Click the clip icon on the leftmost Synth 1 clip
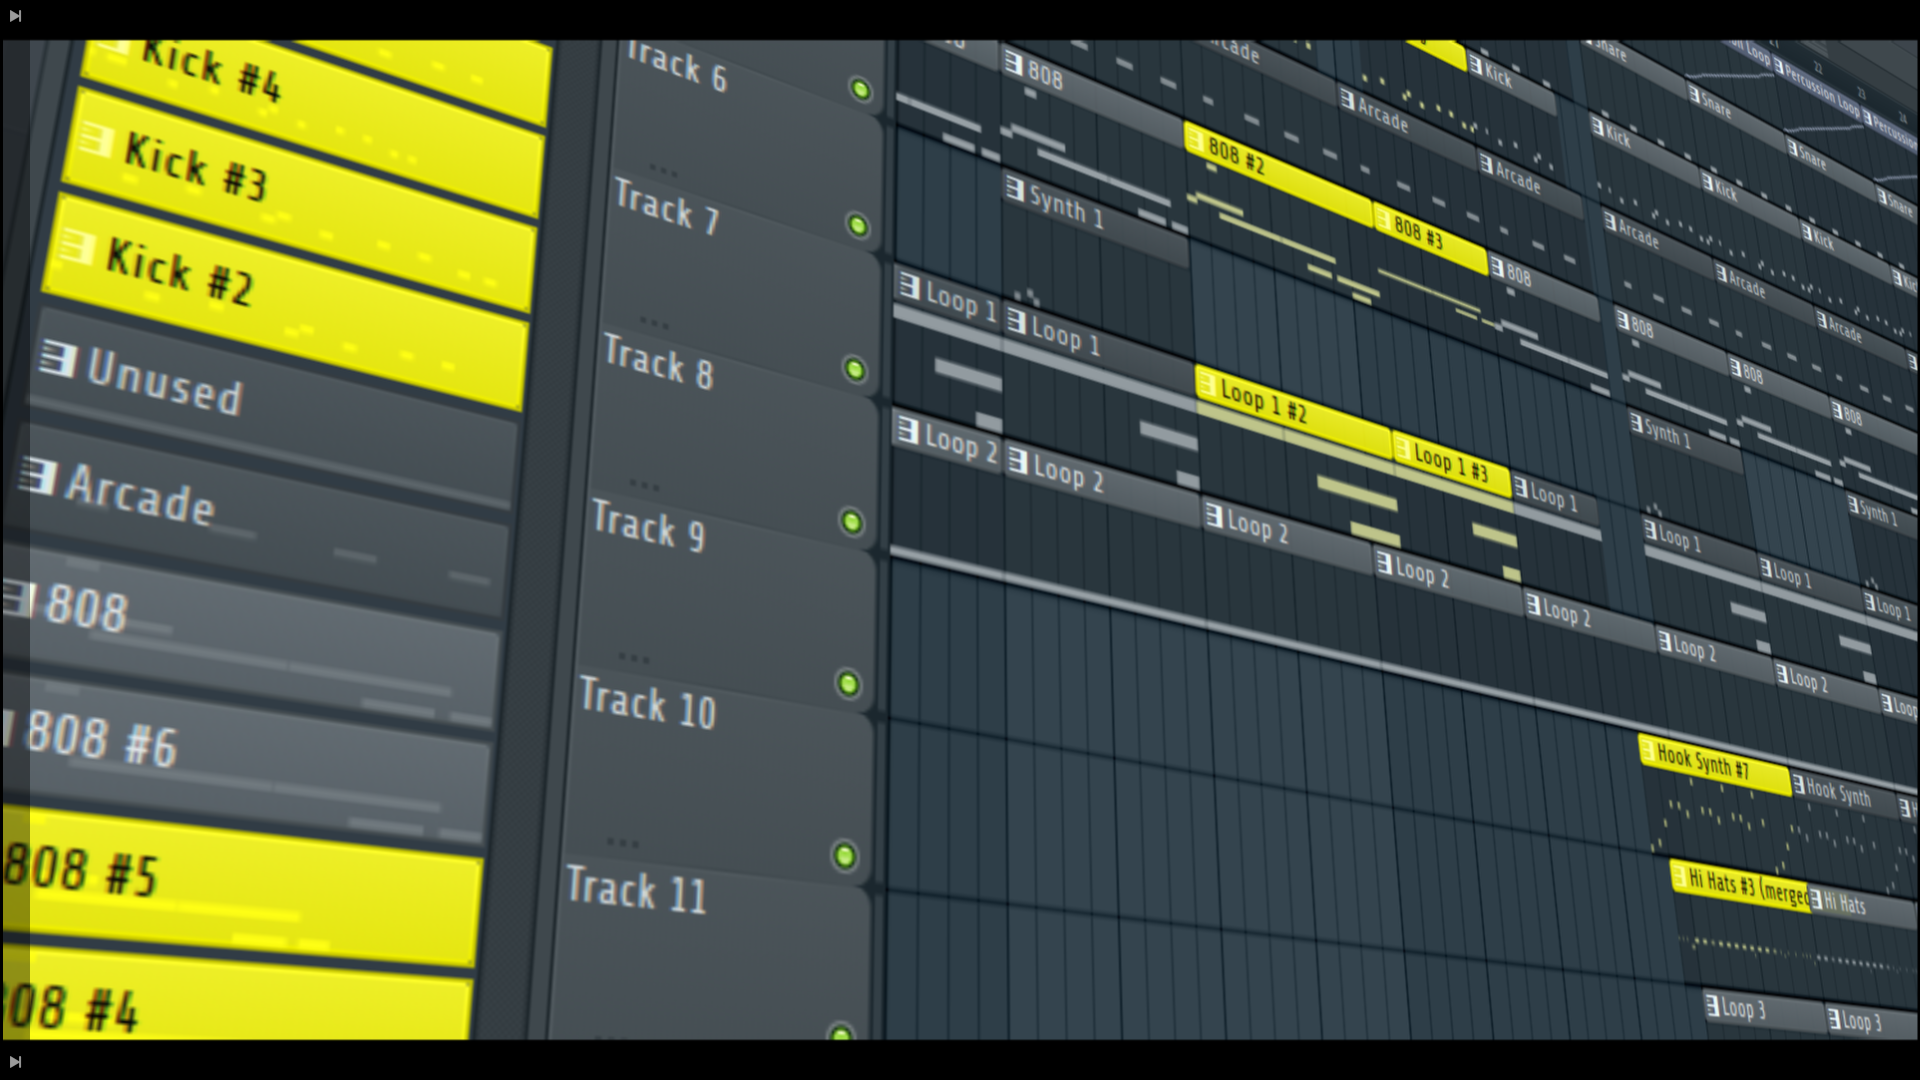The width and height of the screenshot is (1920, 1080). pos(1015,189)
